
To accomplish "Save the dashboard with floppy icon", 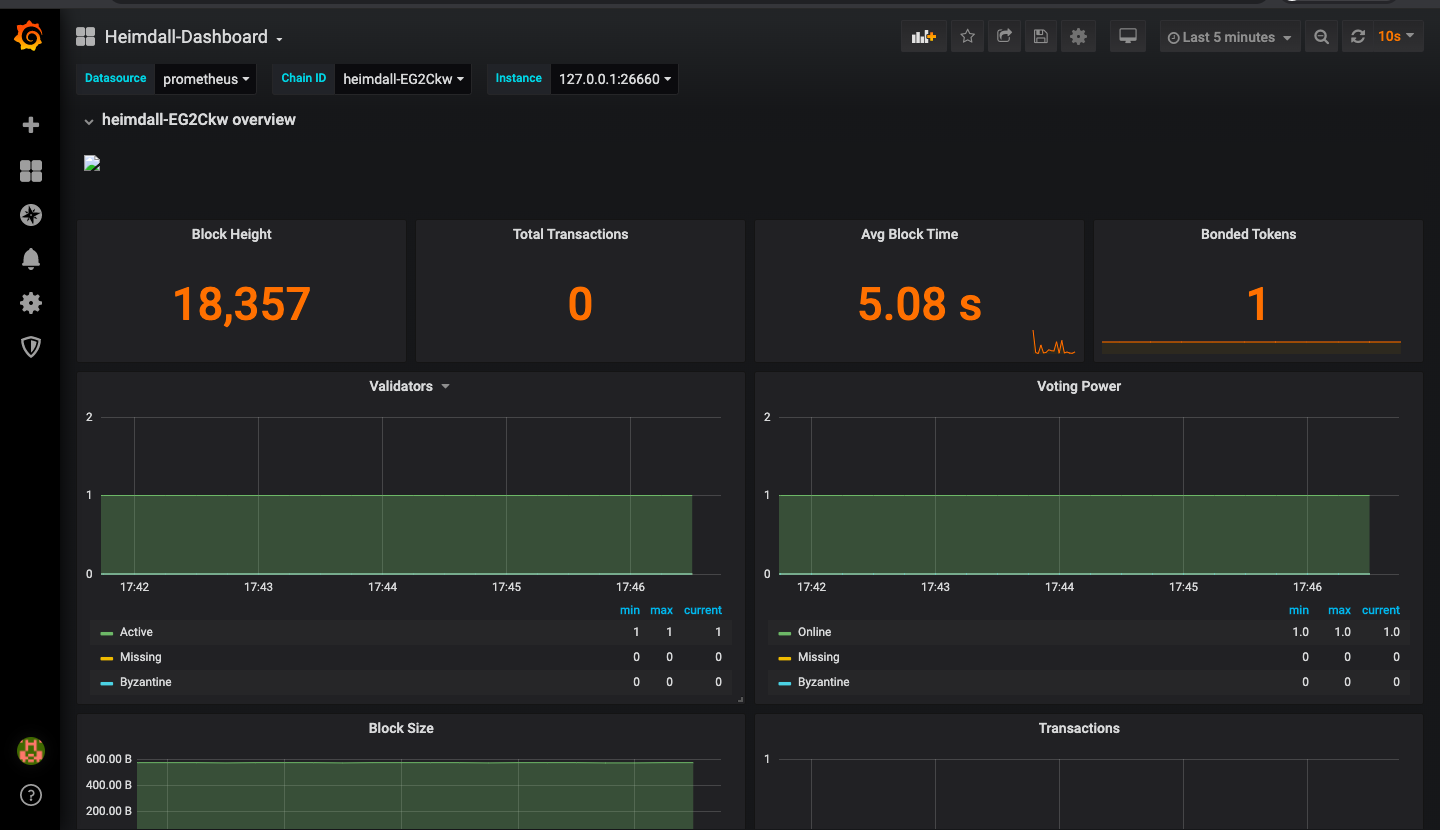I will point(1041,37).
